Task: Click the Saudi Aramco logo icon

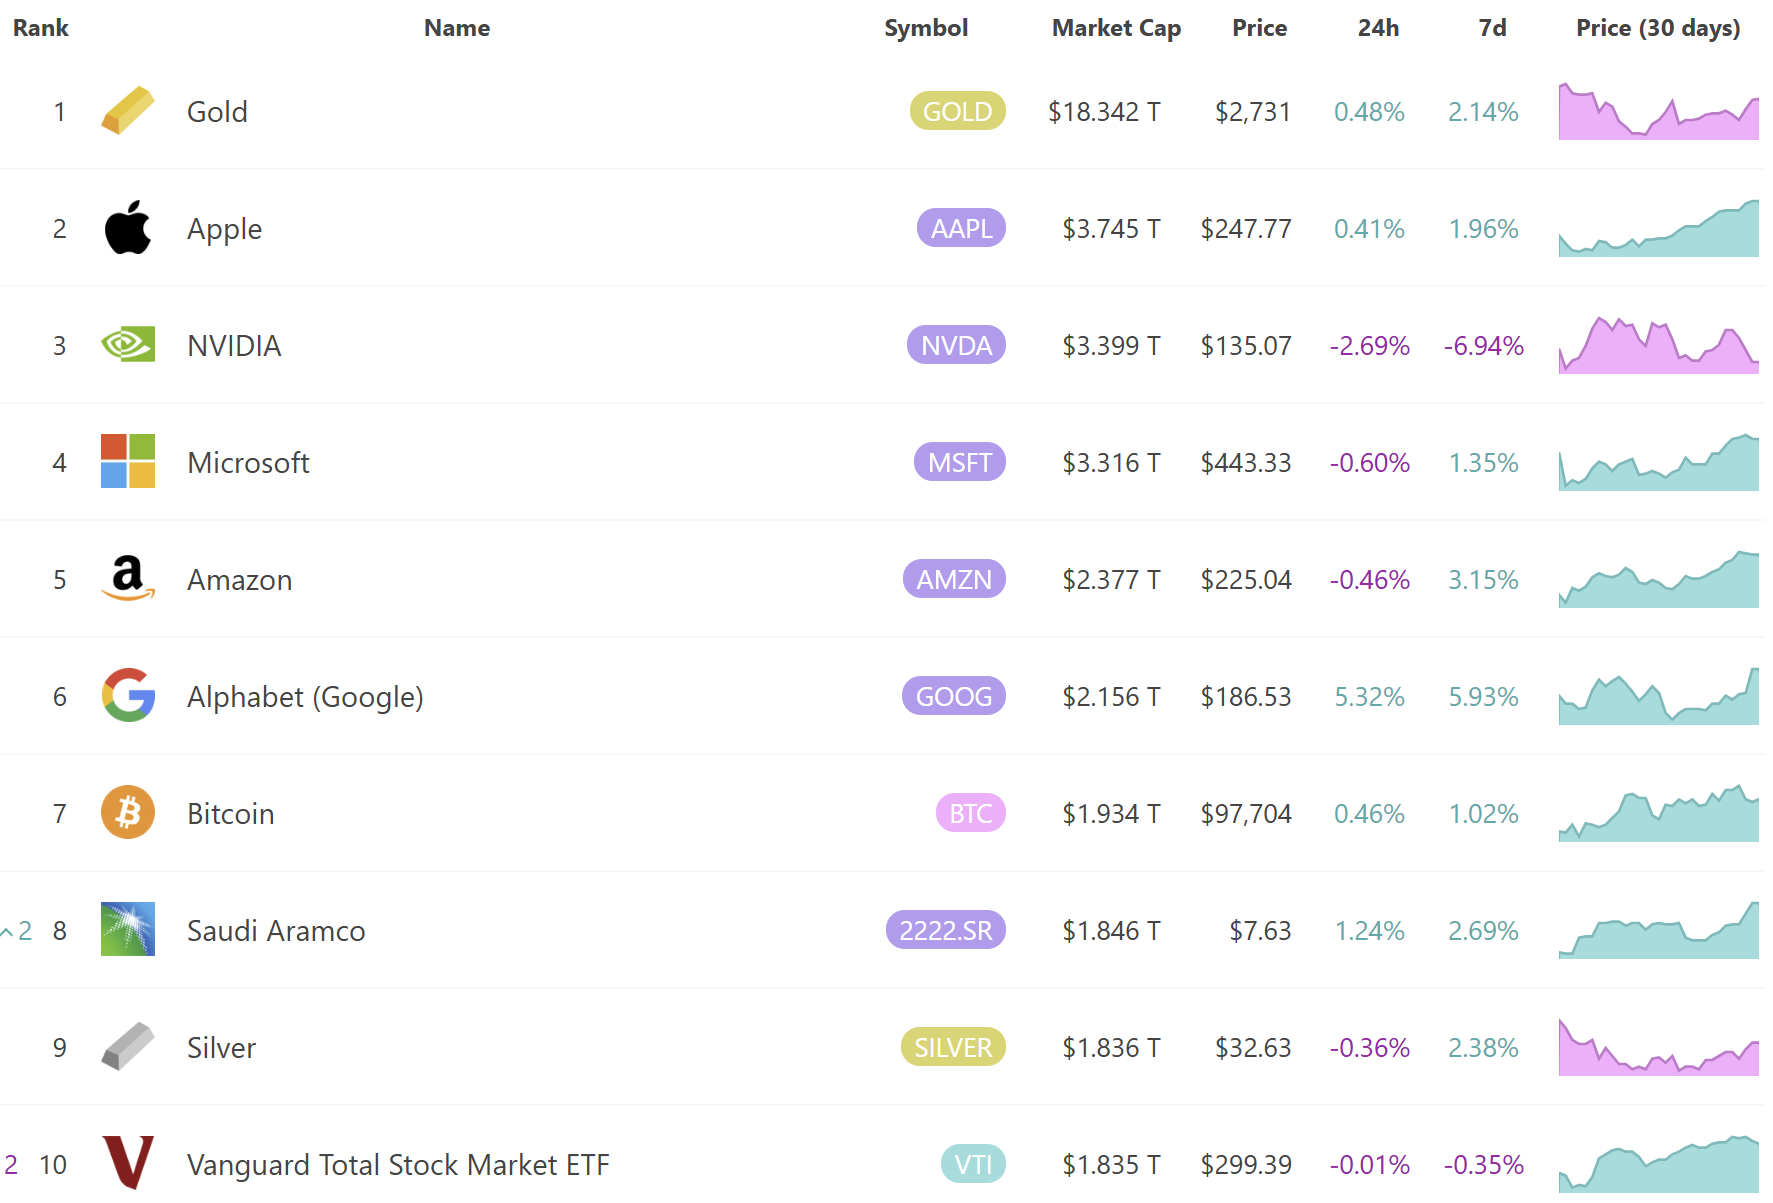Action: (x=128, y=929)
